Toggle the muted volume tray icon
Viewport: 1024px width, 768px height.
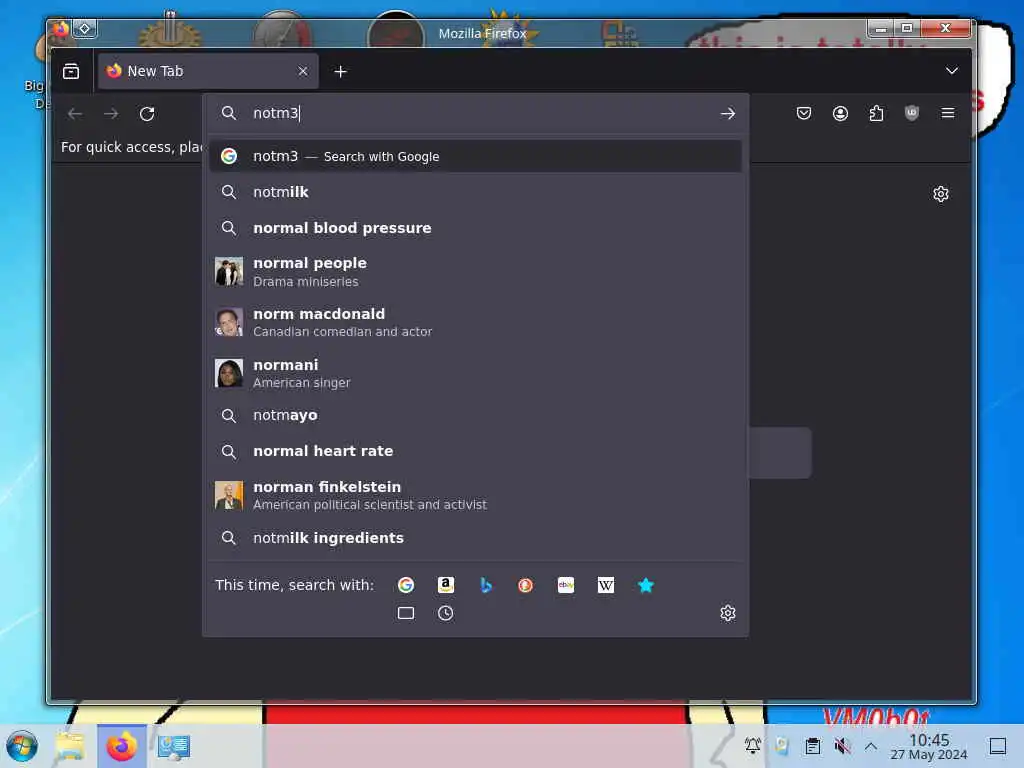click(842, 746)
